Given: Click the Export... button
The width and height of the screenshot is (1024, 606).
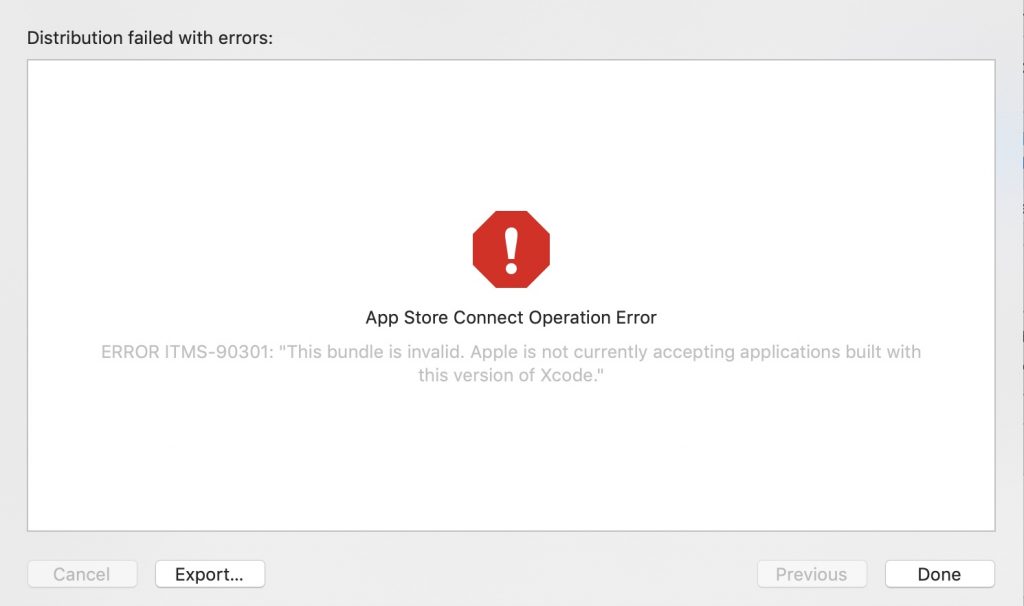Looking at the screenshot, I should click(x=210, y=574).
